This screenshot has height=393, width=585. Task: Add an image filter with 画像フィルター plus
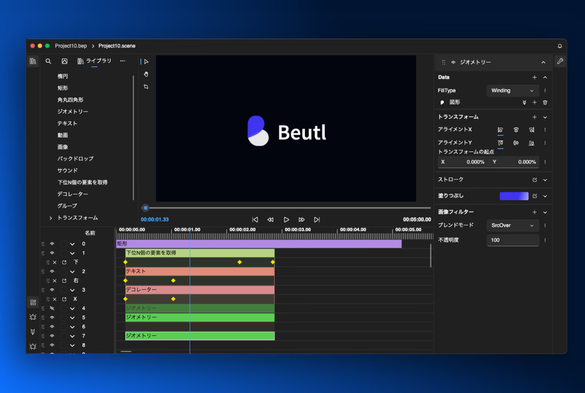coord(534,212)
